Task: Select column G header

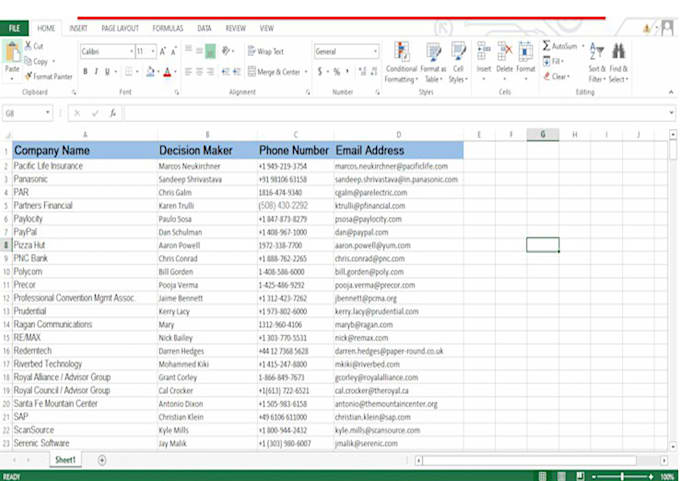Action: 543,134
